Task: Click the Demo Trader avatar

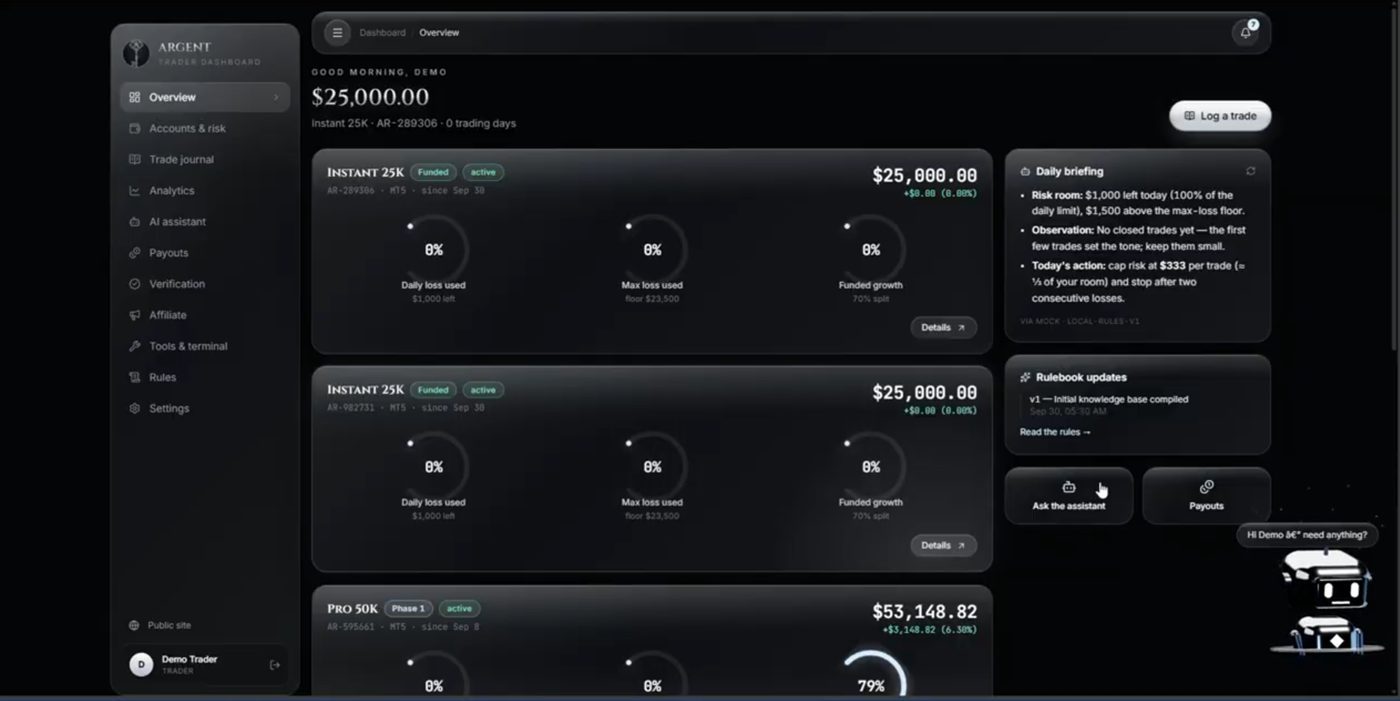Action: coord(141,664)
